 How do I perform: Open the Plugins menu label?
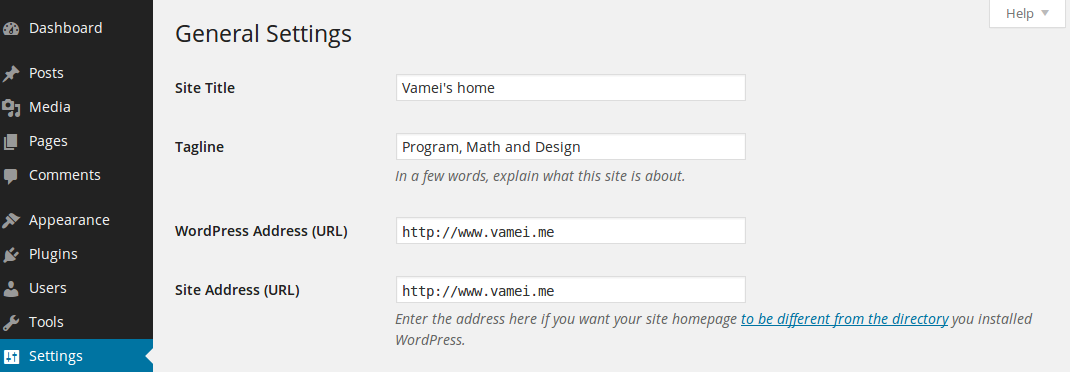pyautogui.click(x=53, y=254)
